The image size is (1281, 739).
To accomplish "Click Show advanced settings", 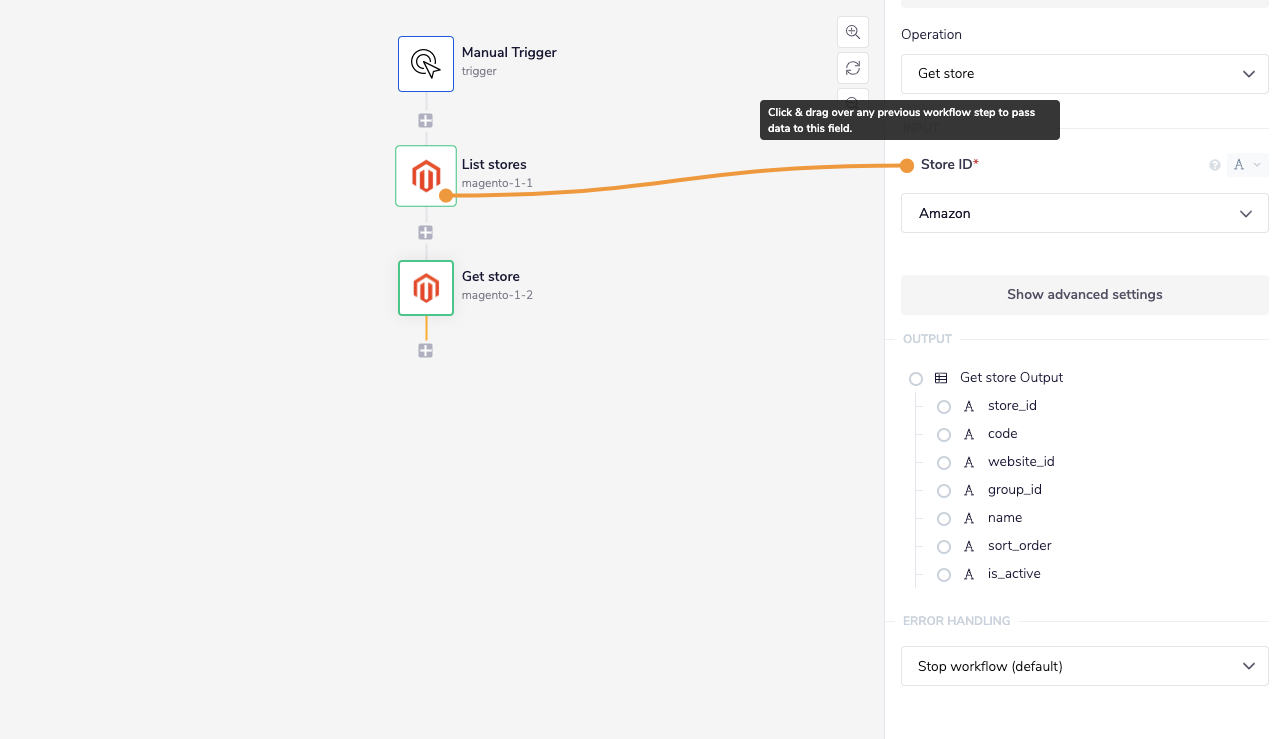I will [x=1084, y=294].
